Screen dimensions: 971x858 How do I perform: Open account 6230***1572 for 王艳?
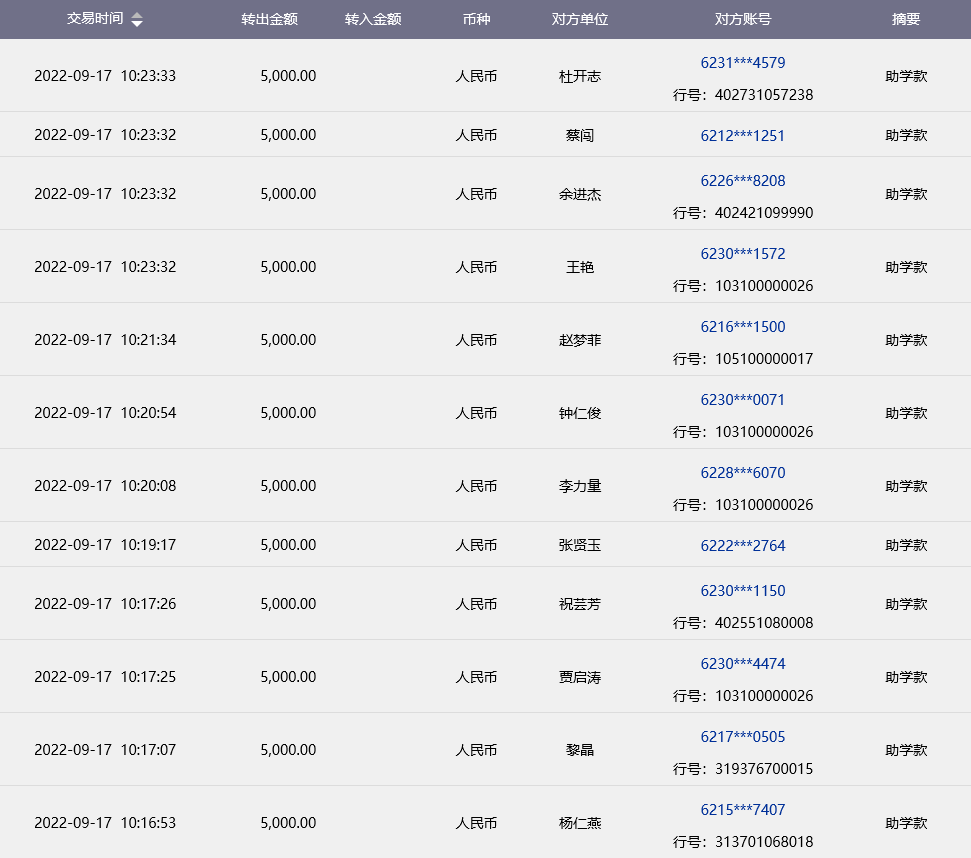[742, 254]
